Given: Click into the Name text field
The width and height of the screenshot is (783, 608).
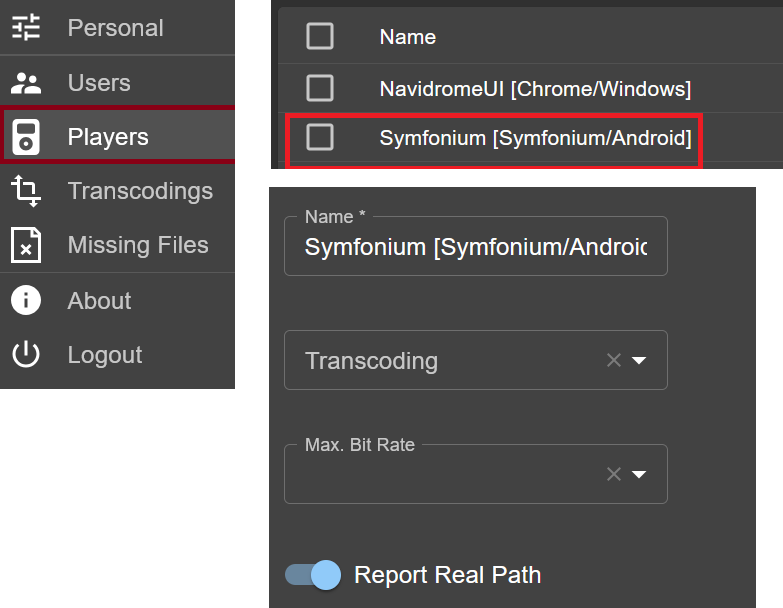Looking at the screenshot, I should click(475, 247).
